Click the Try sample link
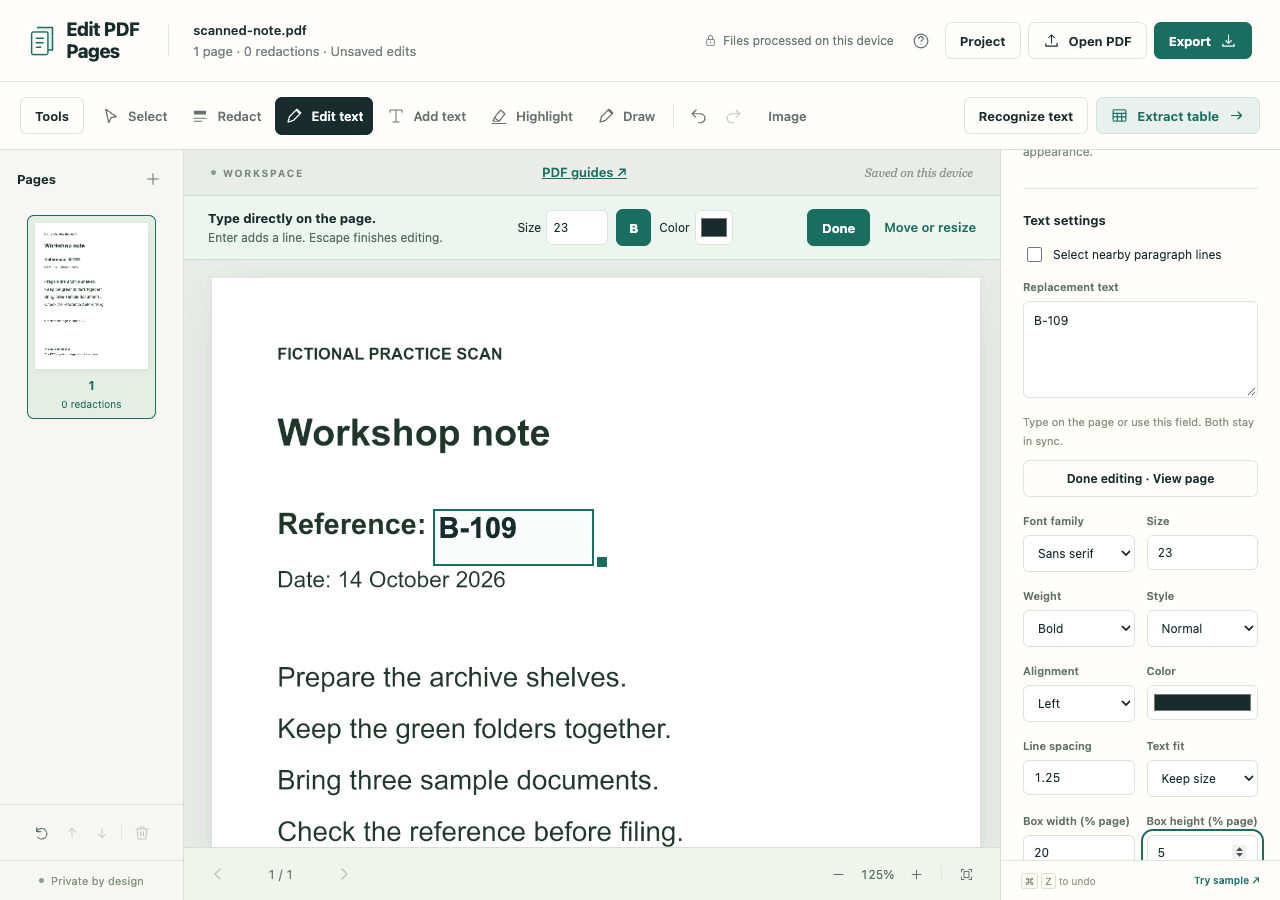The width and height of the screenshot is (1280, 900). tap(1227, 881)
